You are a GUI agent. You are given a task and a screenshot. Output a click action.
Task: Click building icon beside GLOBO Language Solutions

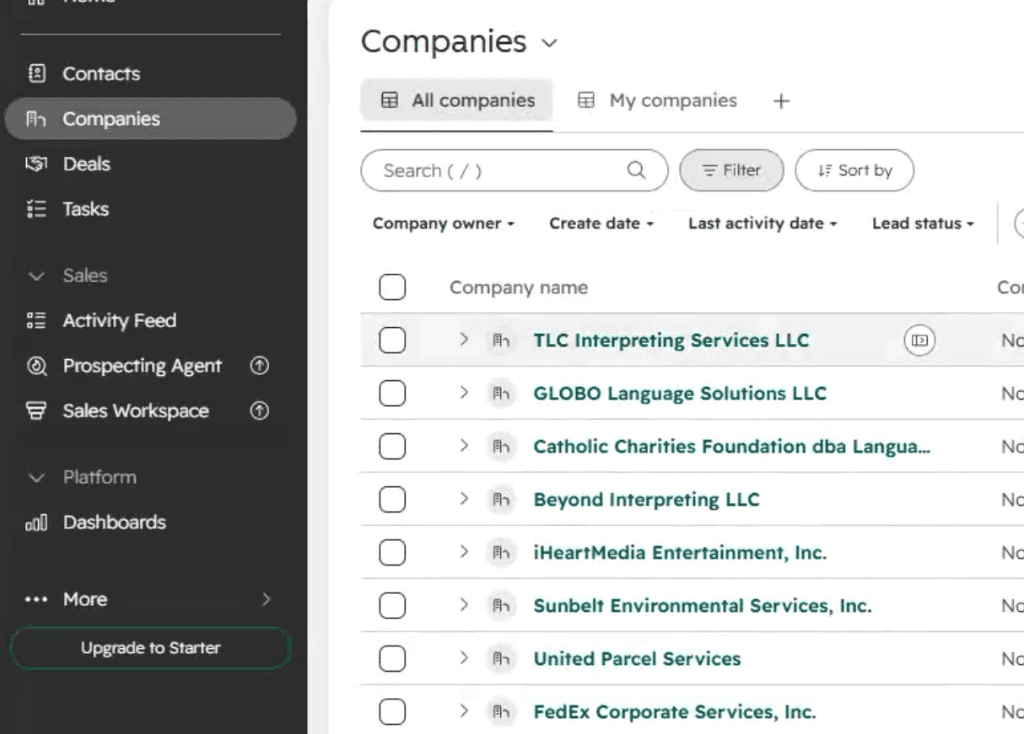point(501,393)
